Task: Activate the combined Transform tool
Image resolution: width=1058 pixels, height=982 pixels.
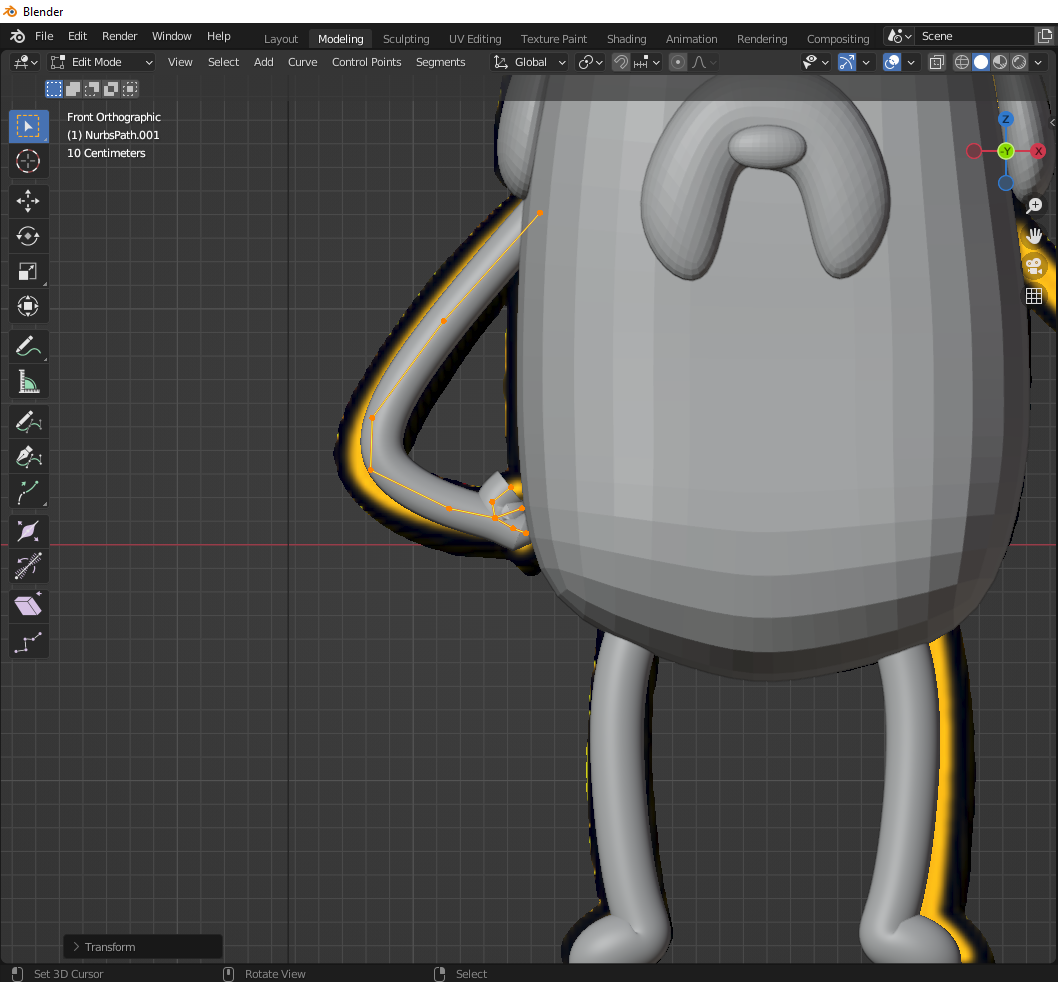Action: pyautogui.click(x=28, y=306)
